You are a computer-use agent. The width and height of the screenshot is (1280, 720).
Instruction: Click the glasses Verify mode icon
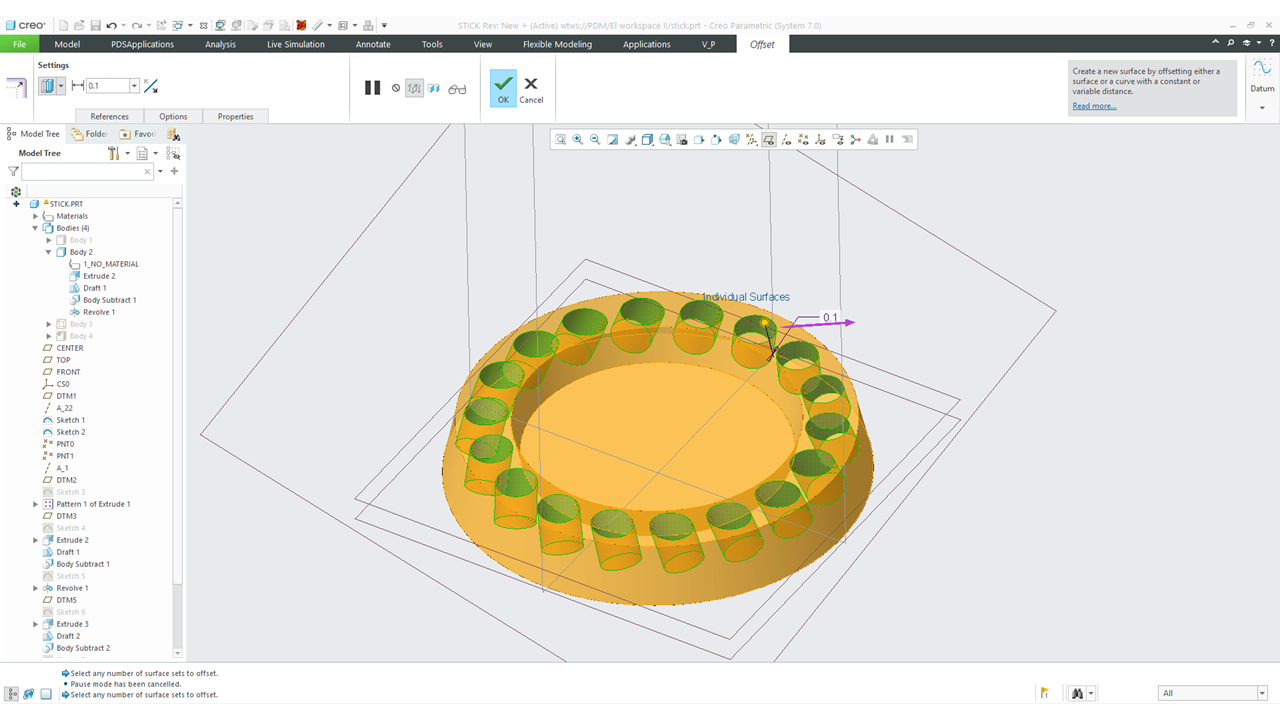pyautogui.click(x=457, y=89)
